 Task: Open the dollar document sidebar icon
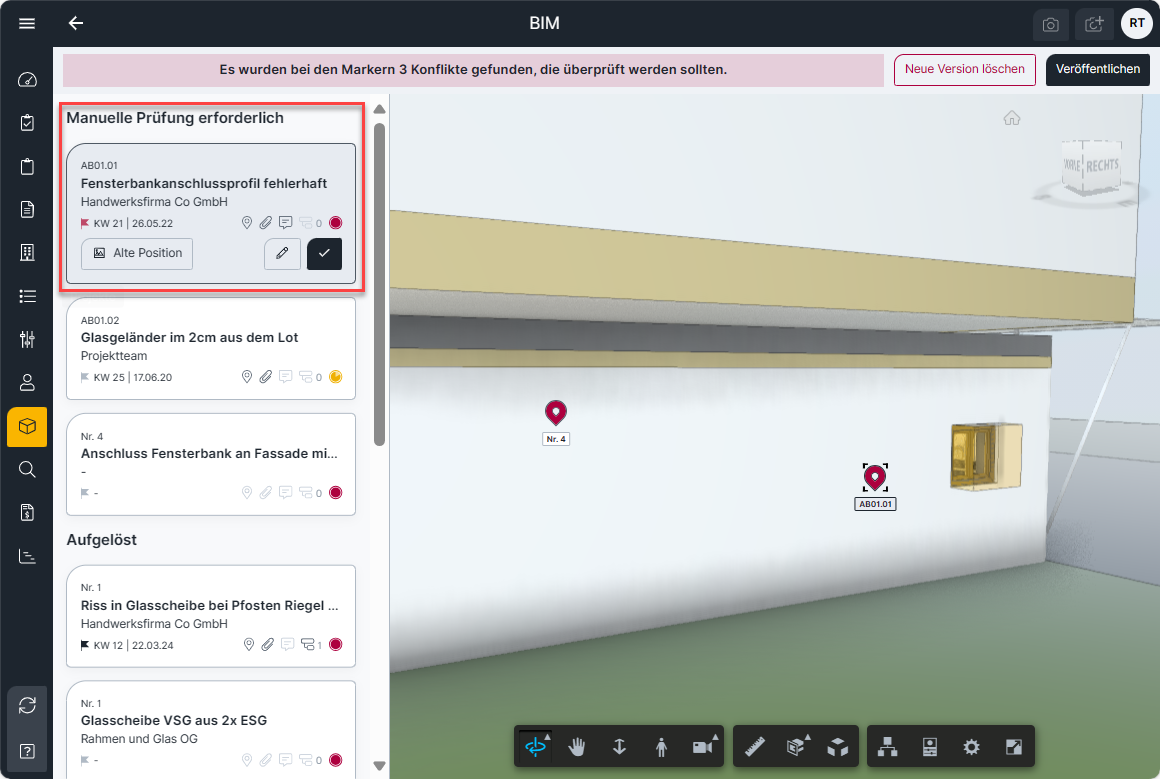click(27, 513)
